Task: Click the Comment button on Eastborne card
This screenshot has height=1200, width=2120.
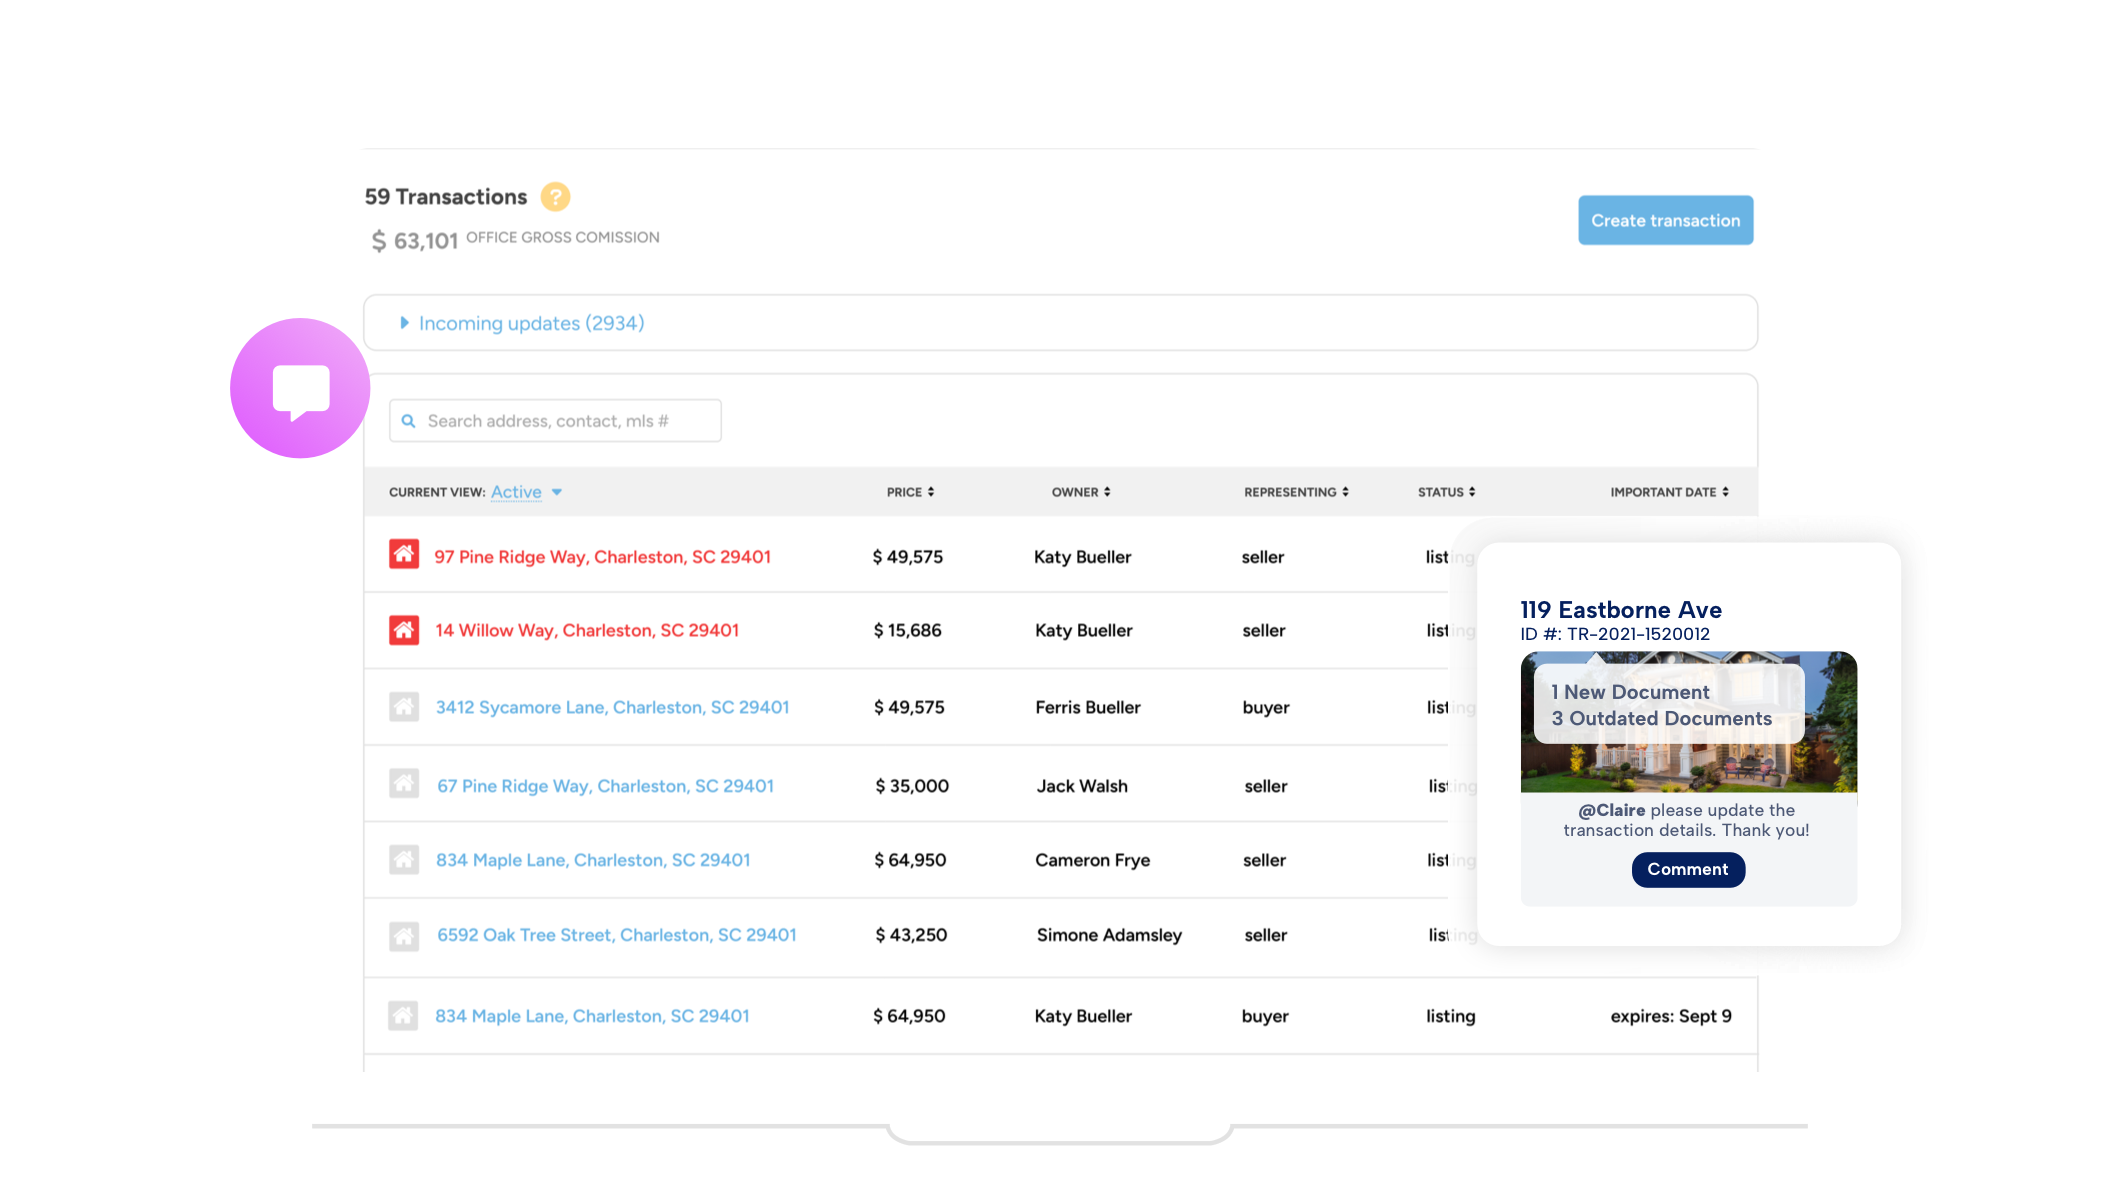Action: tap(1688, 869)
